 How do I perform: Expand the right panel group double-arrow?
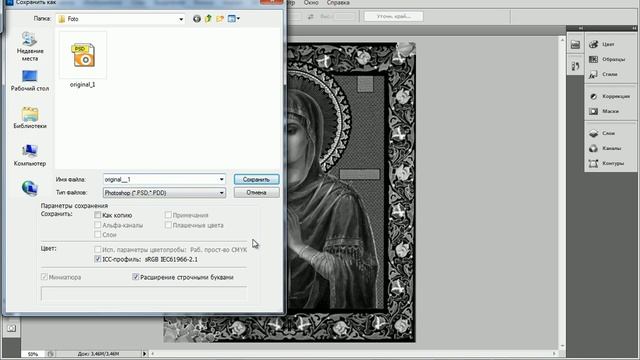coord(634,28)
